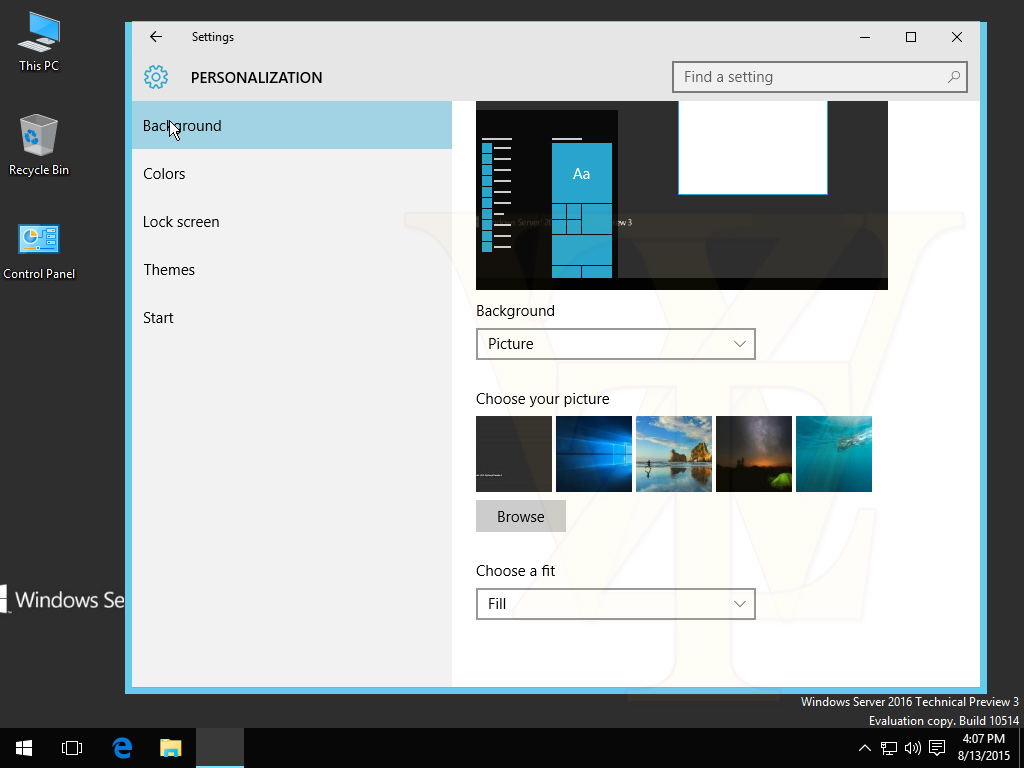Launch Microsoft Edge from the taskbar
The width and height of the screenshot is (1024, 768).
pos(122,748)
